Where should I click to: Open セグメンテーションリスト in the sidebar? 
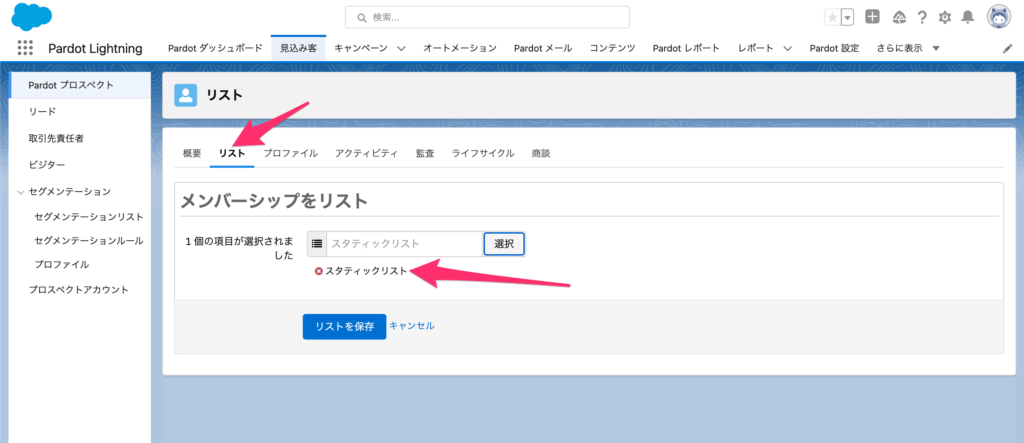coord(89,216)
